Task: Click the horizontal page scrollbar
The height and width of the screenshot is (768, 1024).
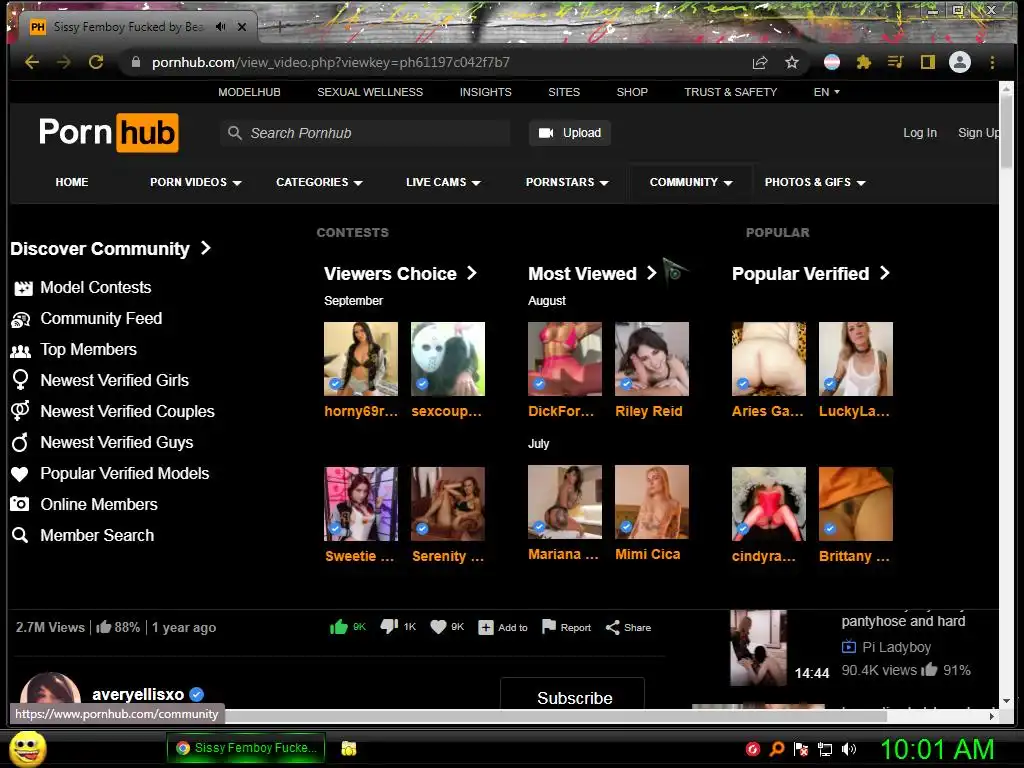Action: pos(556,716)
